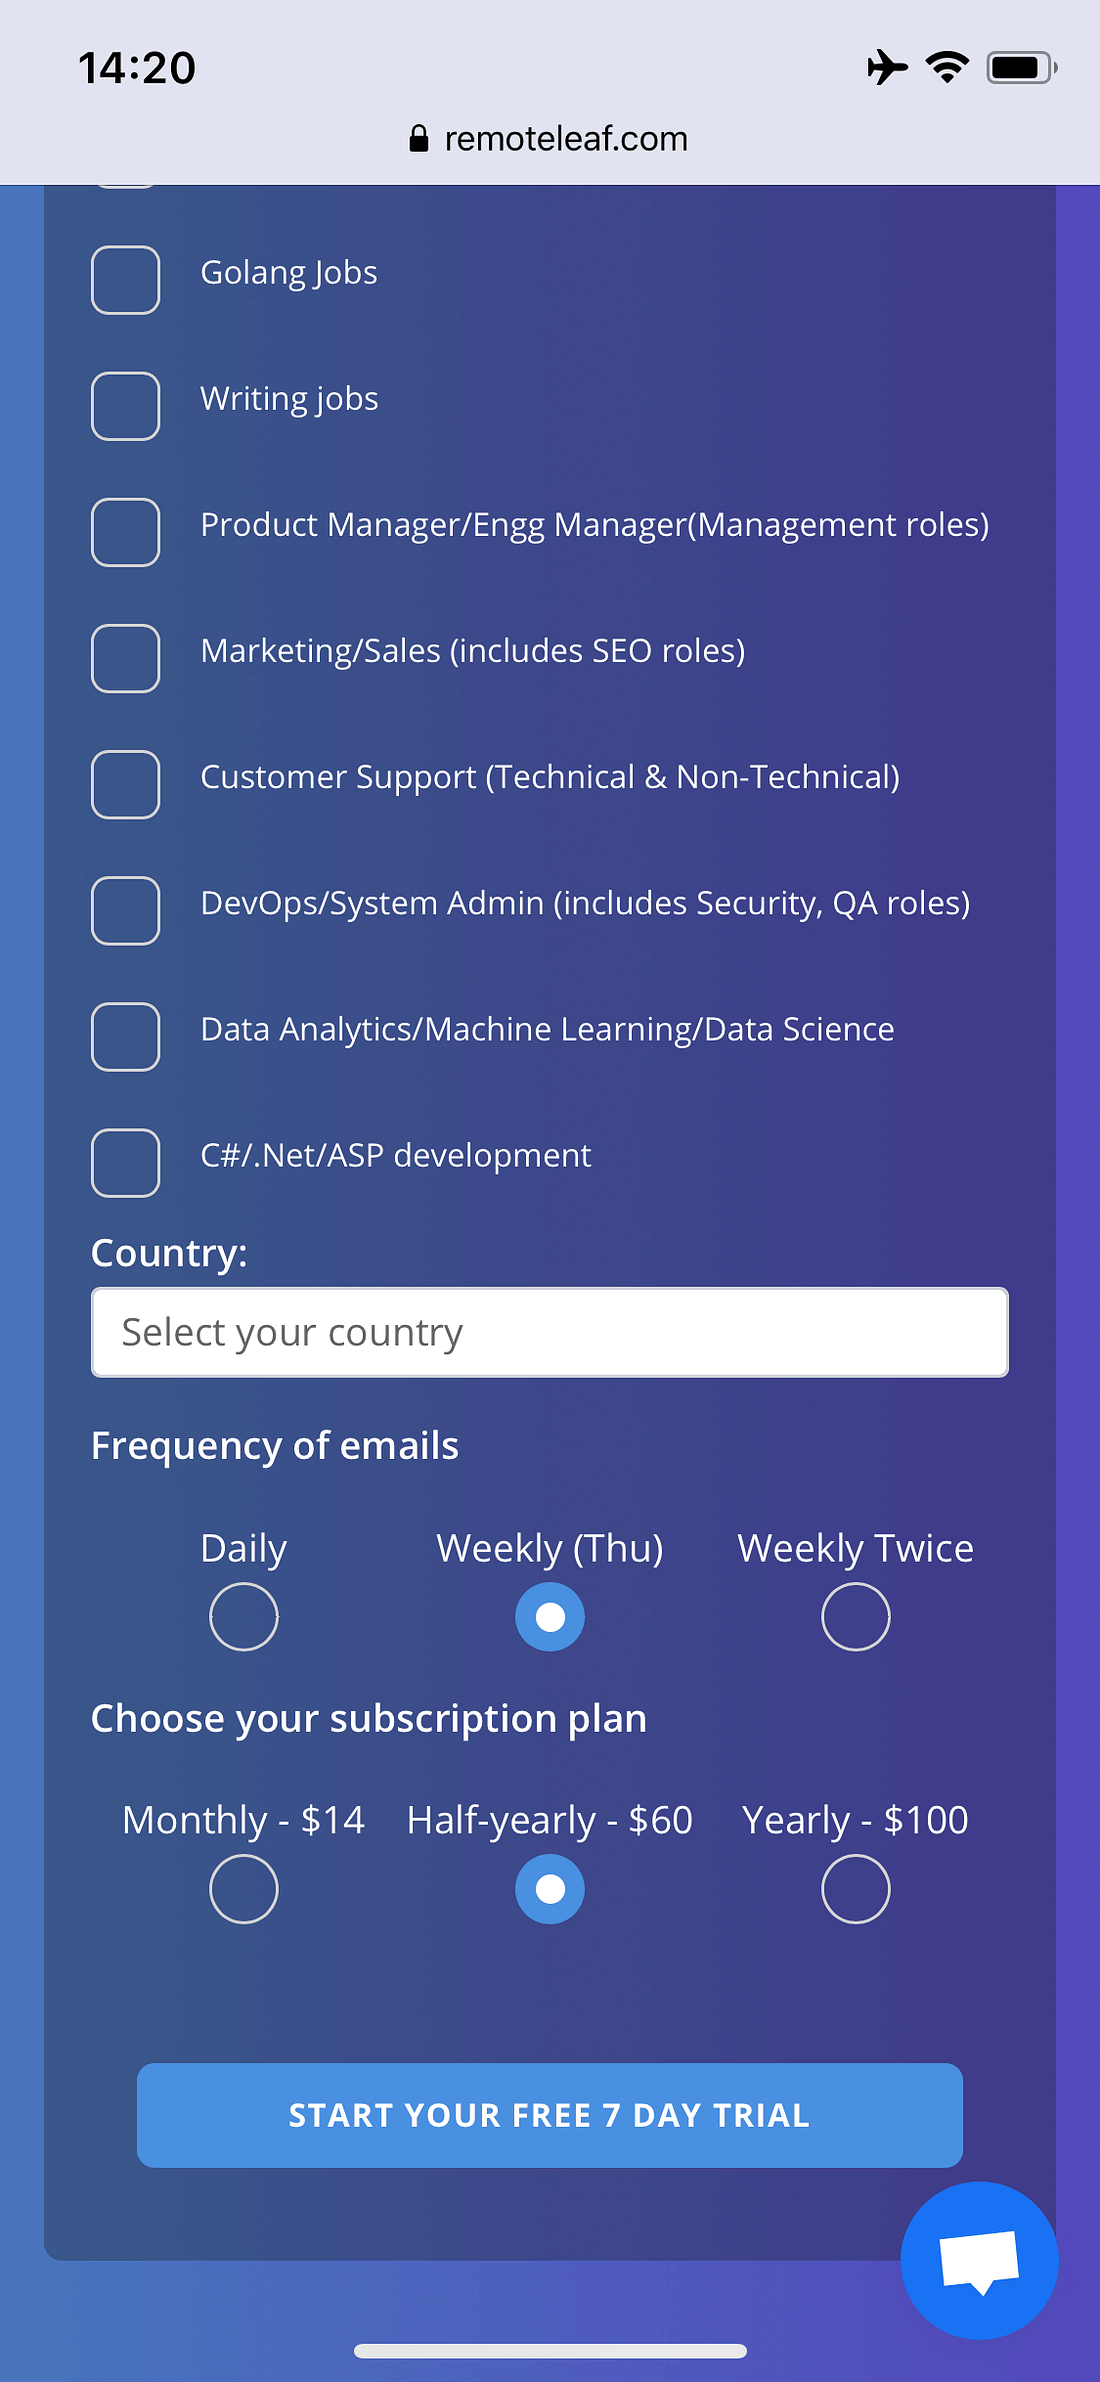Tap the remoteleaf.com address bar
The height and width of the screenshot is (2382, 1100).
[x=549, y=138]
